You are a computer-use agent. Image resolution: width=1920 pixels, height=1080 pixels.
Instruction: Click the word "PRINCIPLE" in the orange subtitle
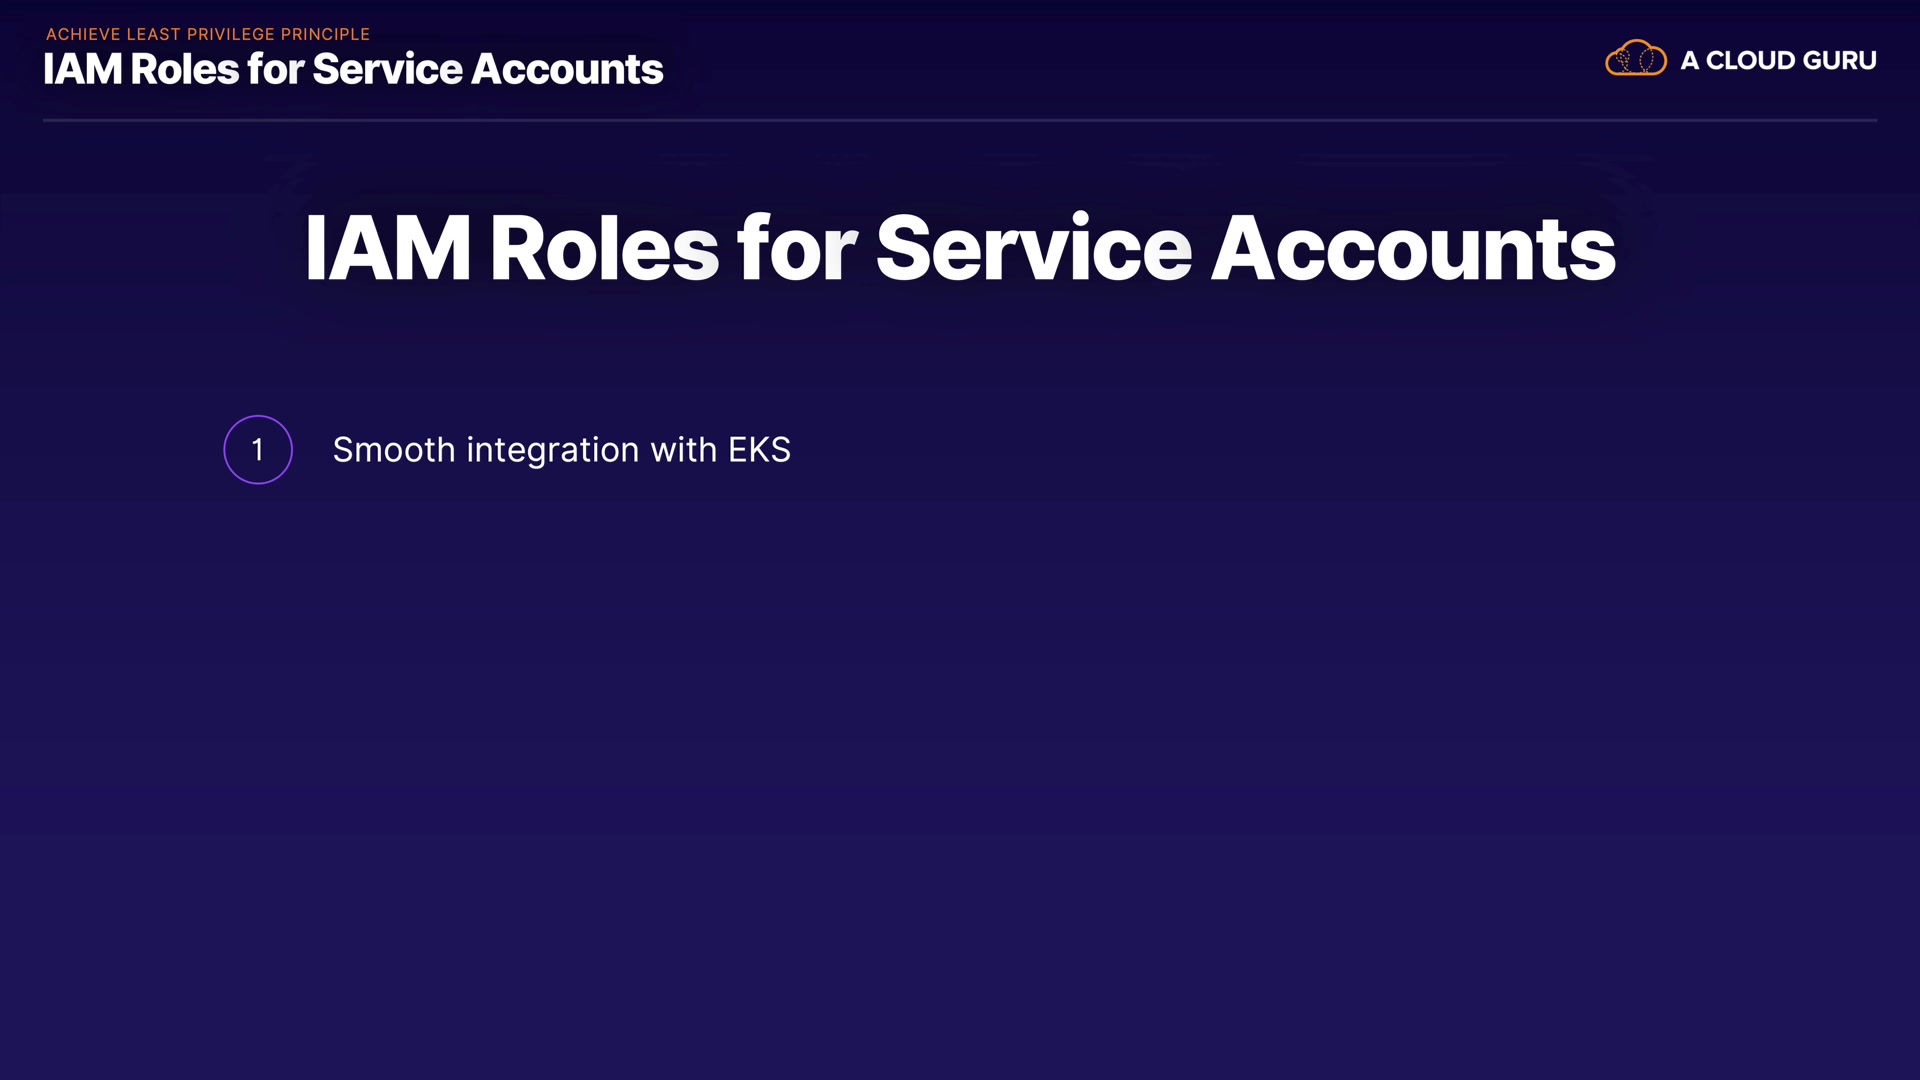325,34
